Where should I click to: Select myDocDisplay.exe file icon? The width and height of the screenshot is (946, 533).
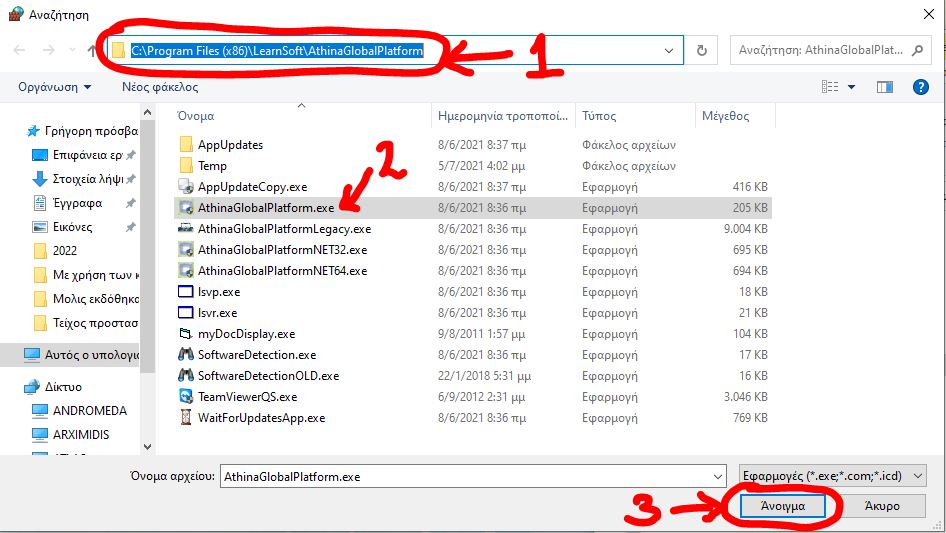(186, 333)
